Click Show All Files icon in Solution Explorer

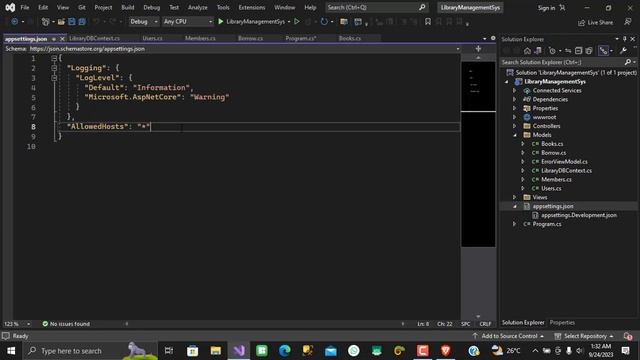pyautogui.click(x=589, y=51)
